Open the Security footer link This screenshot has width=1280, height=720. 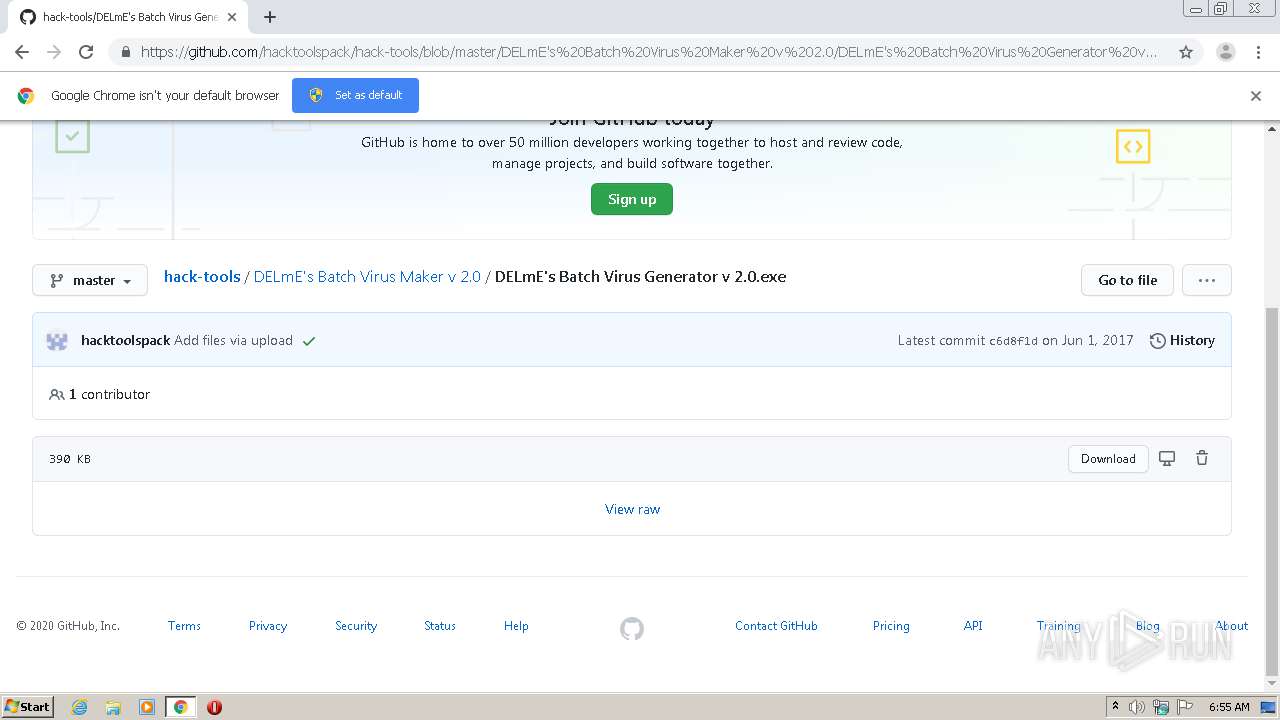pyautogui.click(x=356, y=626)
